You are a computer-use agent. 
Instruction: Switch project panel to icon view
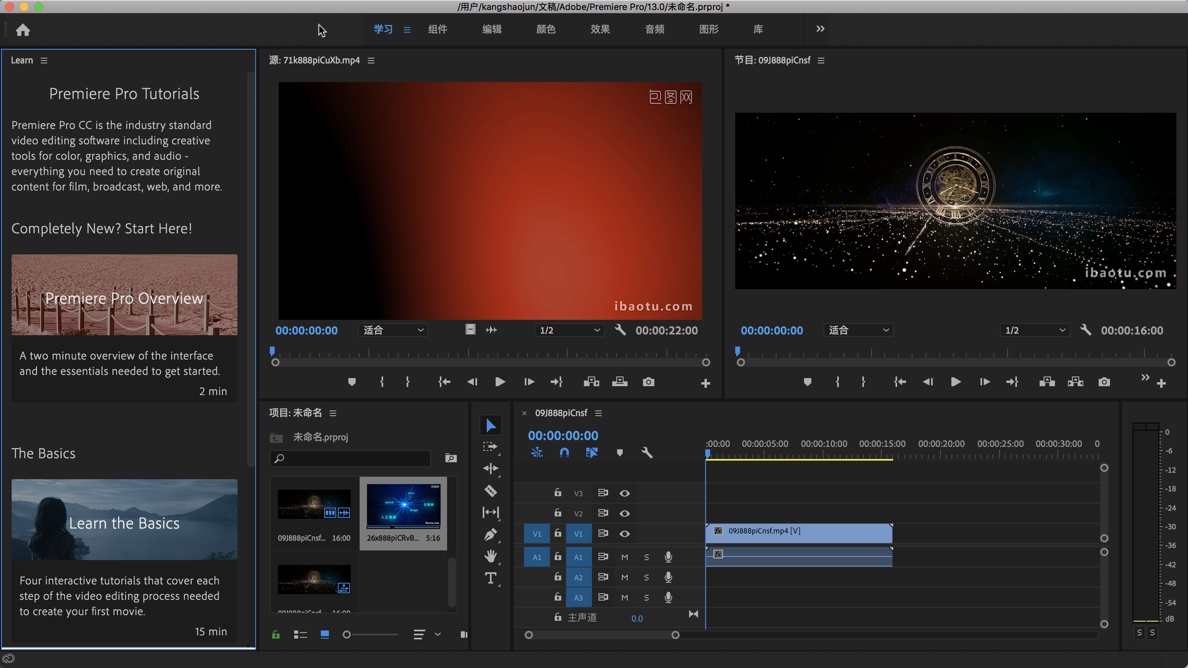(325, 635)
